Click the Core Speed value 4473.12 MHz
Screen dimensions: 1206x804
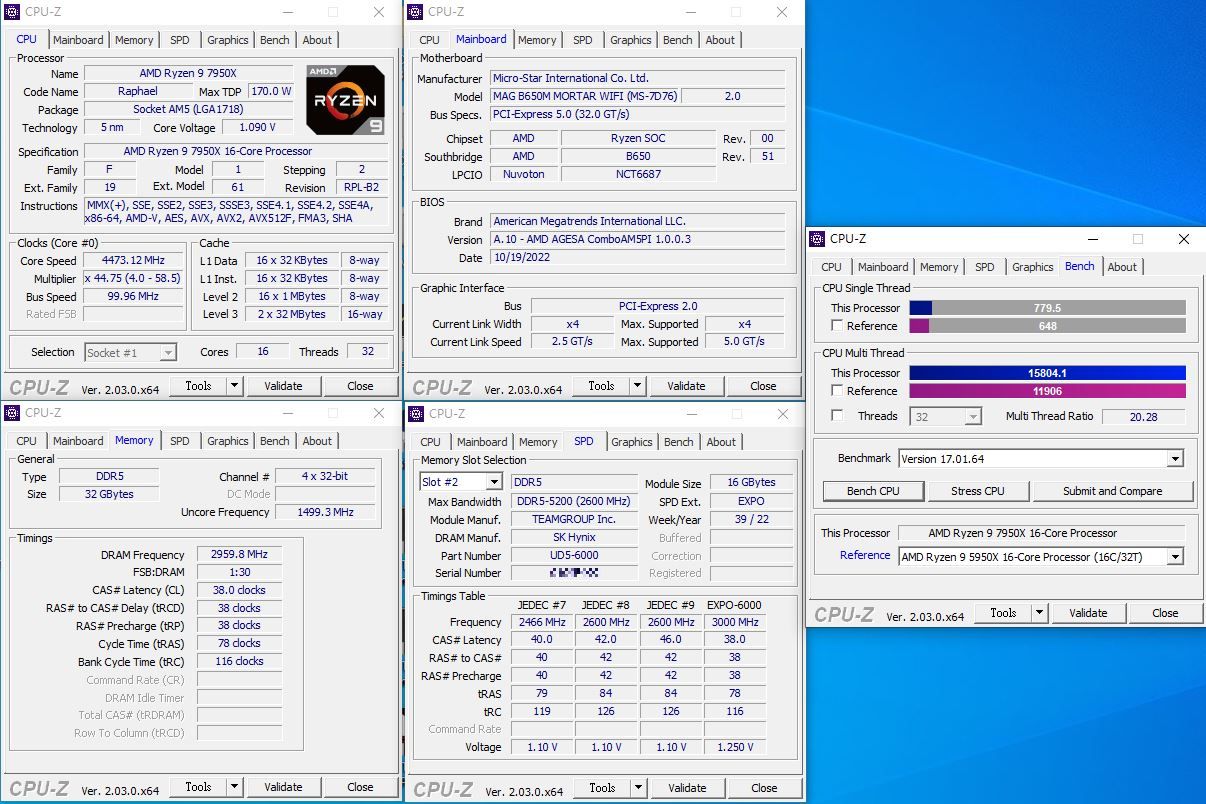click(x=134, y=261)
